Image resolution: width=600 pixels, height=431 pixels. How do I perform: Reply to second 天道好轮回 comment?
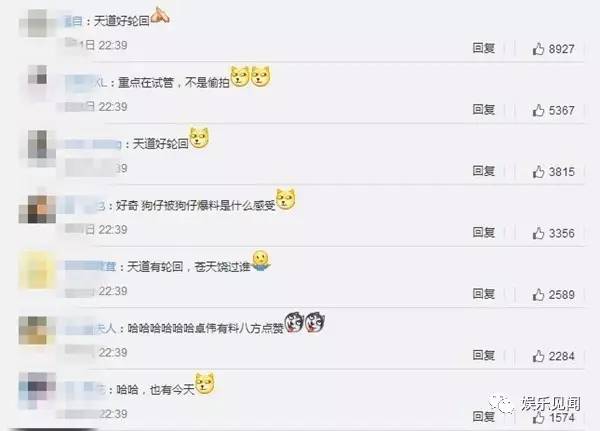(484, 171)
